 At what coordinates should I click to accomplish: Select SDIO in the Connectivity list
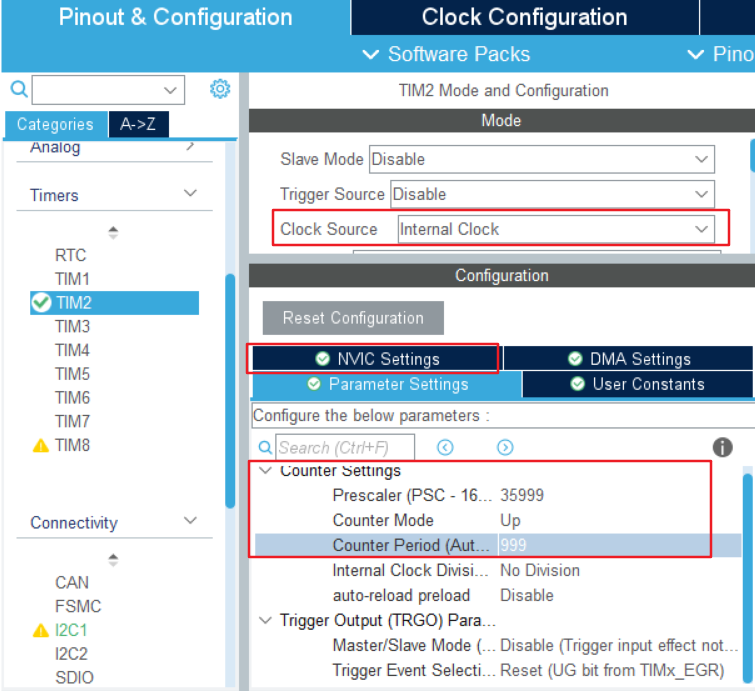(x=74, y=678)
